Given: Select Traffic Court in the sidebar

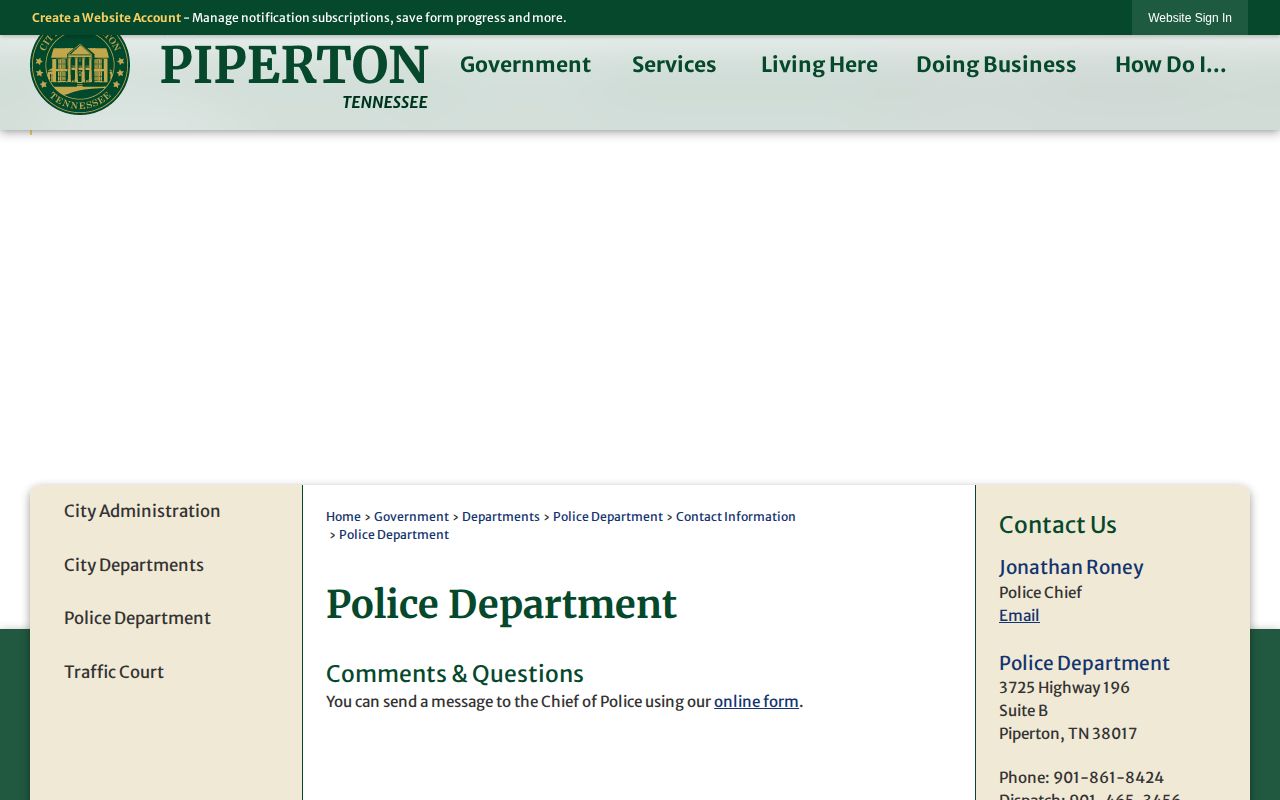Looking at the screenshot, I should 114,672.
